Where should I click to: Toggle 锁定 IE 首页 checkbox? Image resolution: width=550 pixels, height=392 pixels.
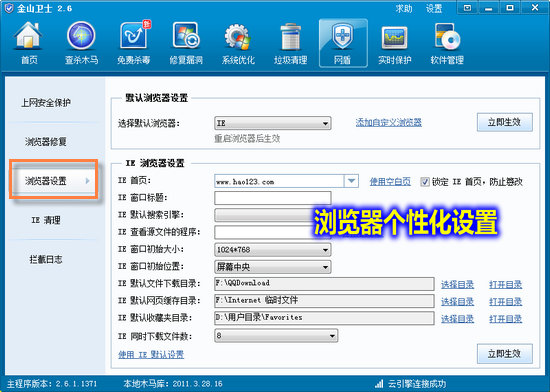(425, 182)
